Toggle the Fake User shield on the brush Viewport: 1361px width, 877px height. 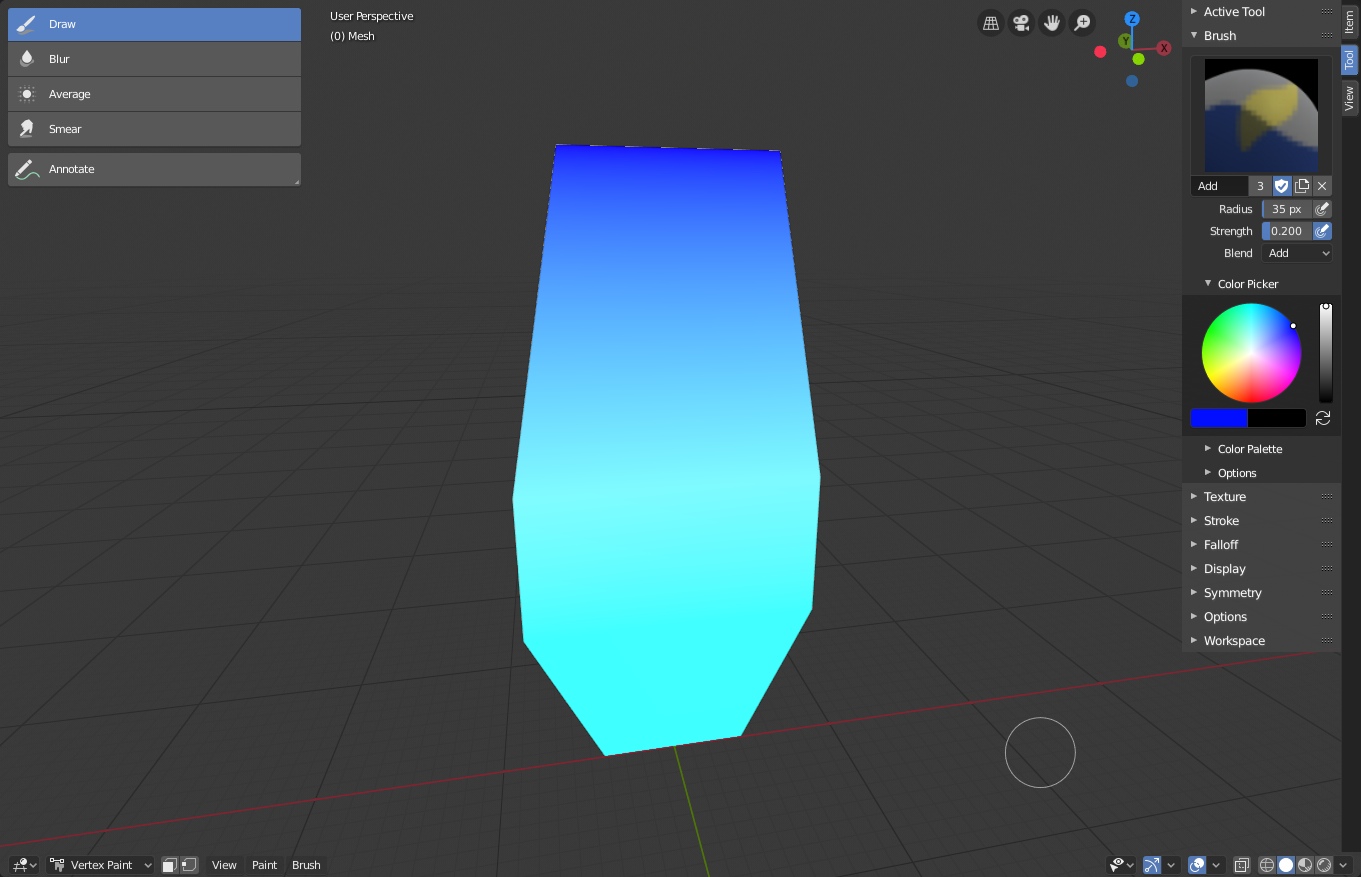click(x=1281, y=185)
